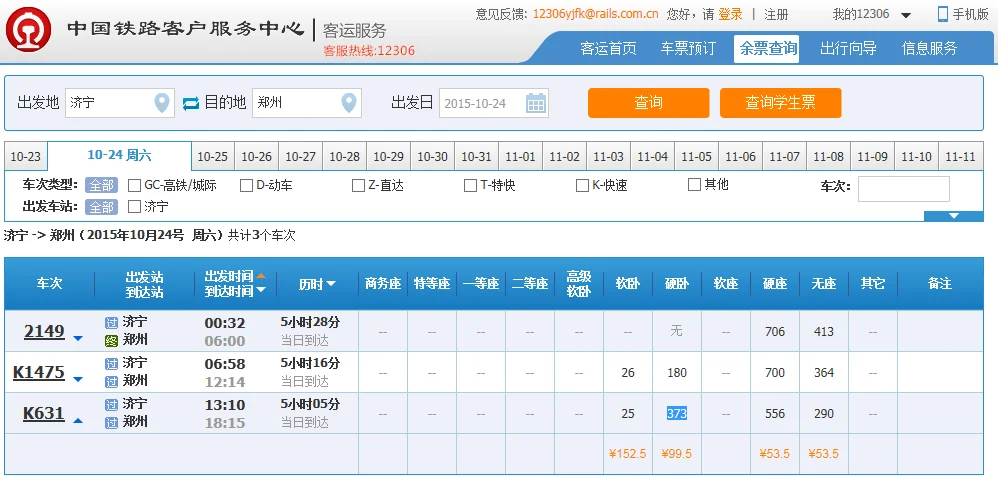Focus the 出发日 date input field
This screenshot has width=998, height=480.
(x=494, y=102)
